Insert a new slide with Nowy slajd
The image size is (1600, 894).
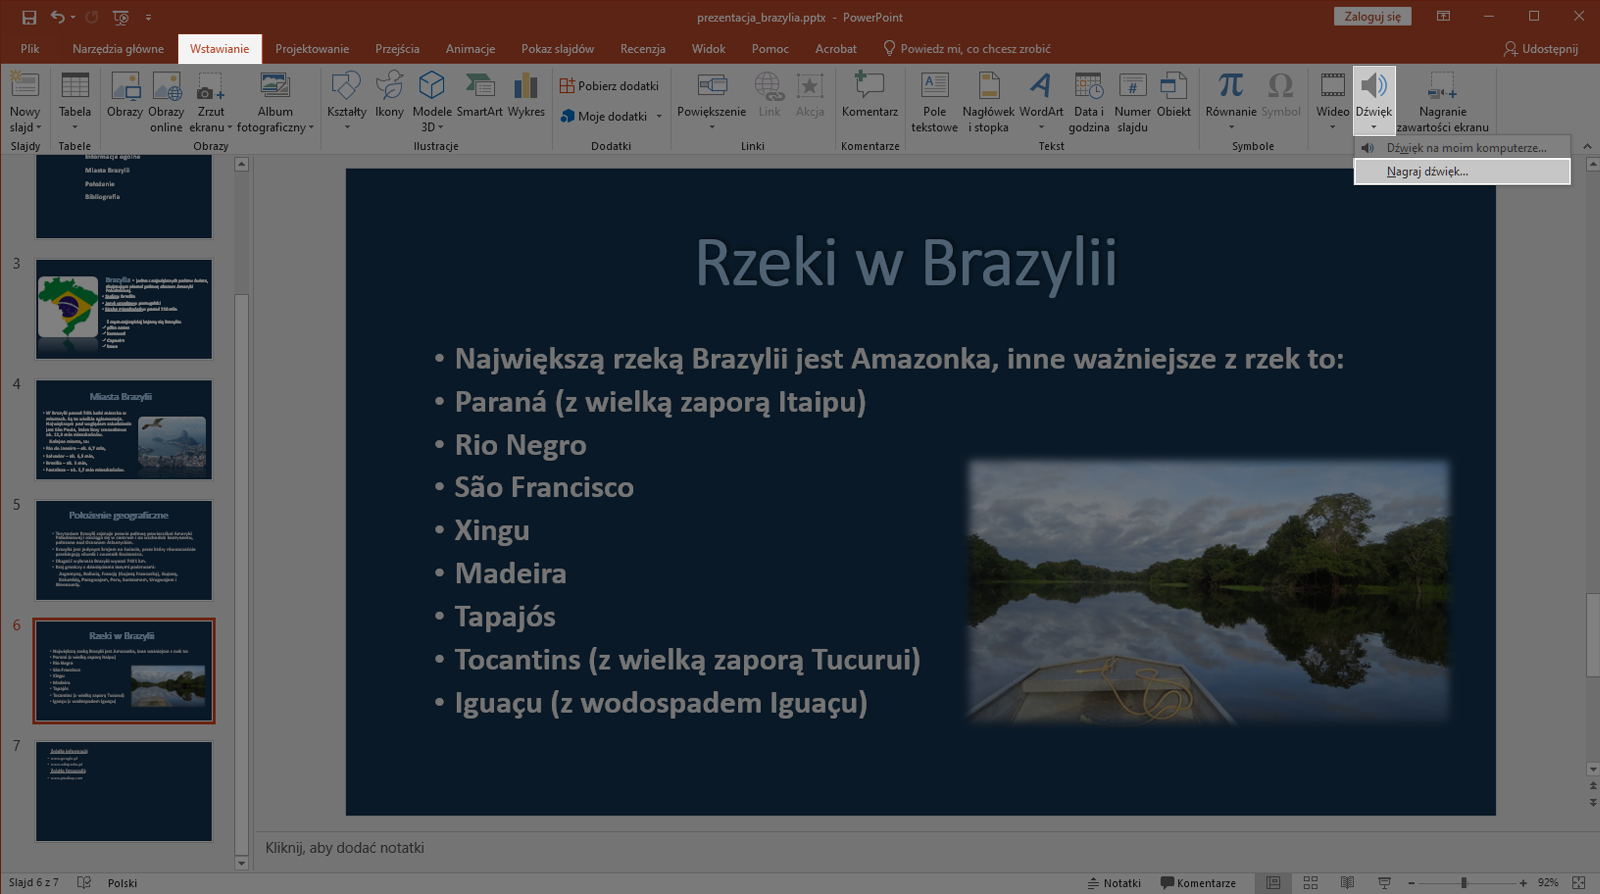(x=25, y=103)
